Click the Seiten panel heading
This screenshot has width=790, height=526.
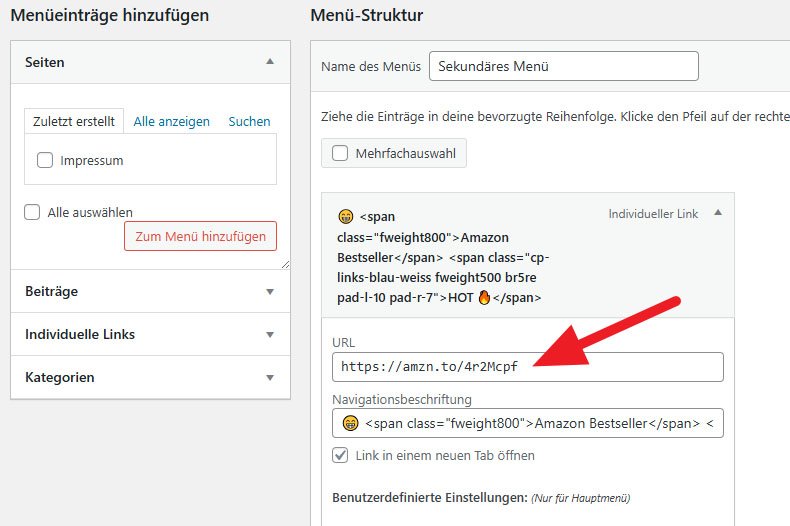45,62
